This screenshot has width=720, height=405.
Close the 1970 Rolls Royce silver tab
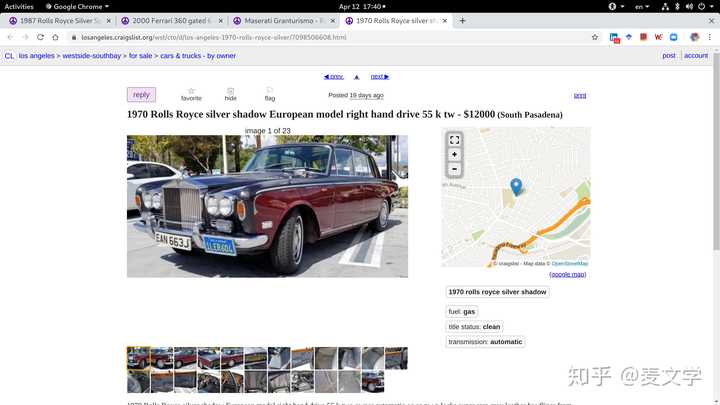coord(444,21)
